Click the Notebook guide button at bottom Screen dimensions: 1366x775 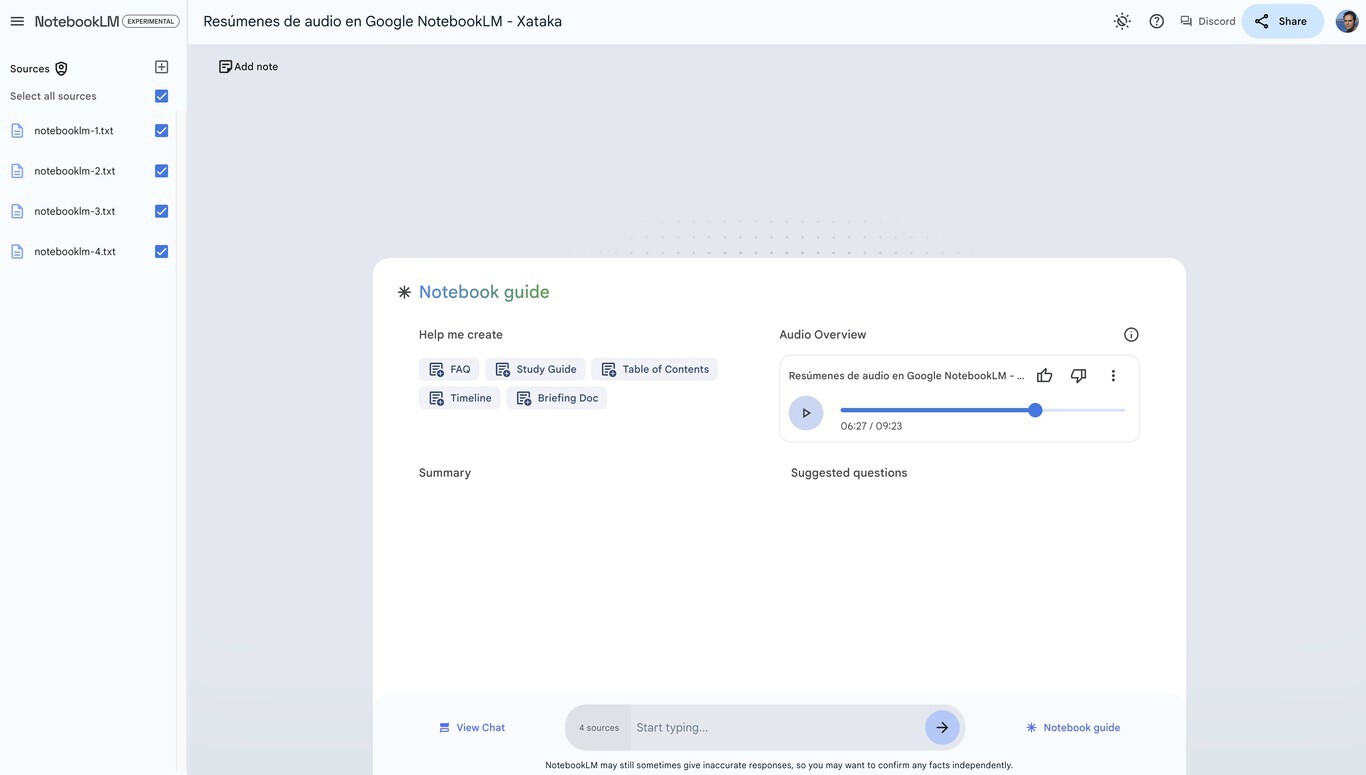[x=1073, y=728]
